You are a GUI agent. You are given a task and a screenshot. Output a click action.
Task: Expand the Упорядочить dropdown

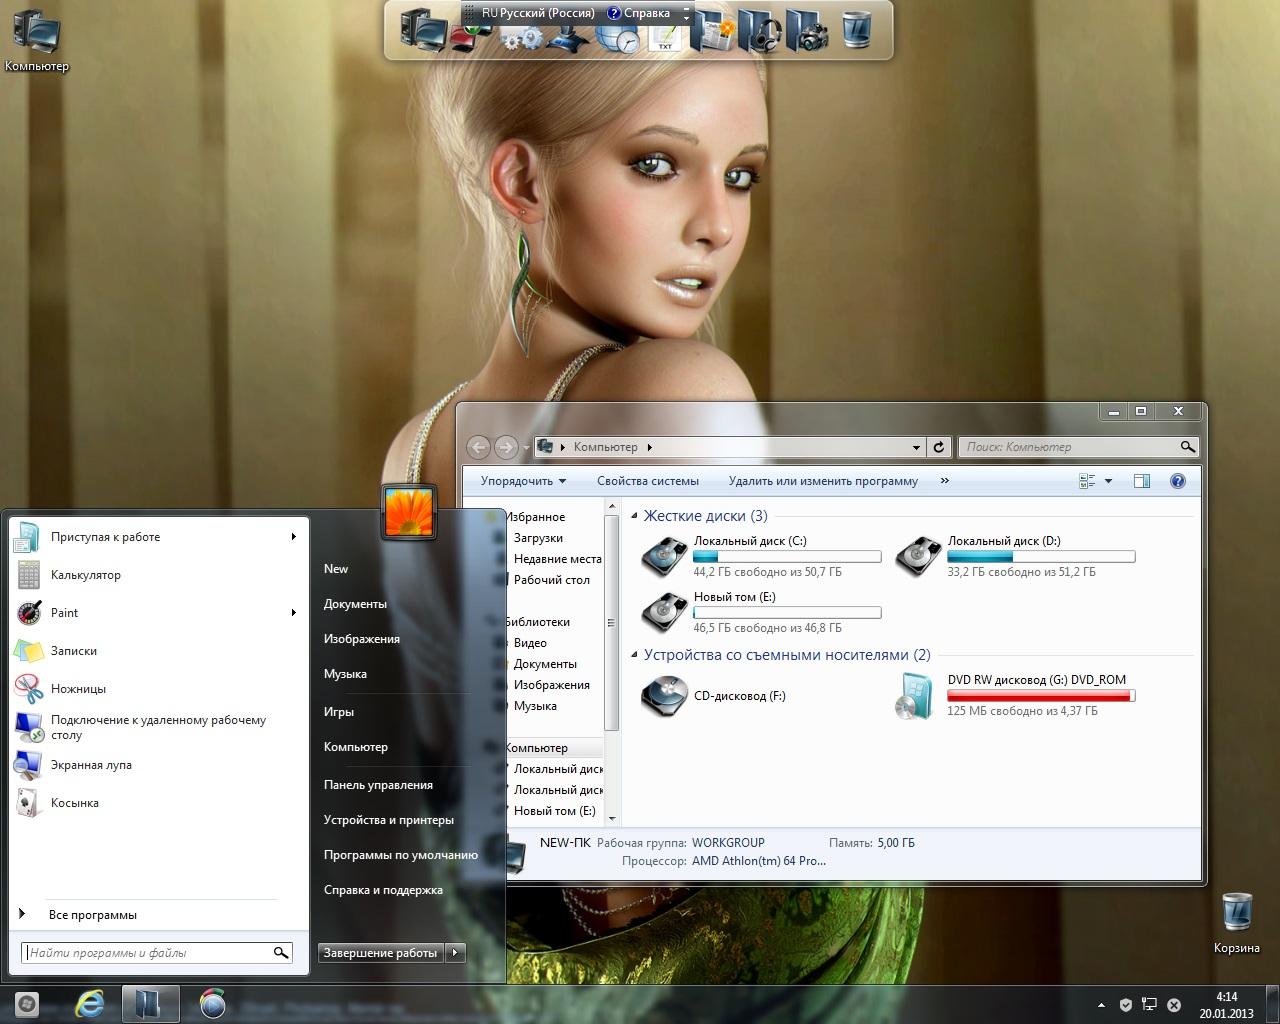click(x=523, y=481)
